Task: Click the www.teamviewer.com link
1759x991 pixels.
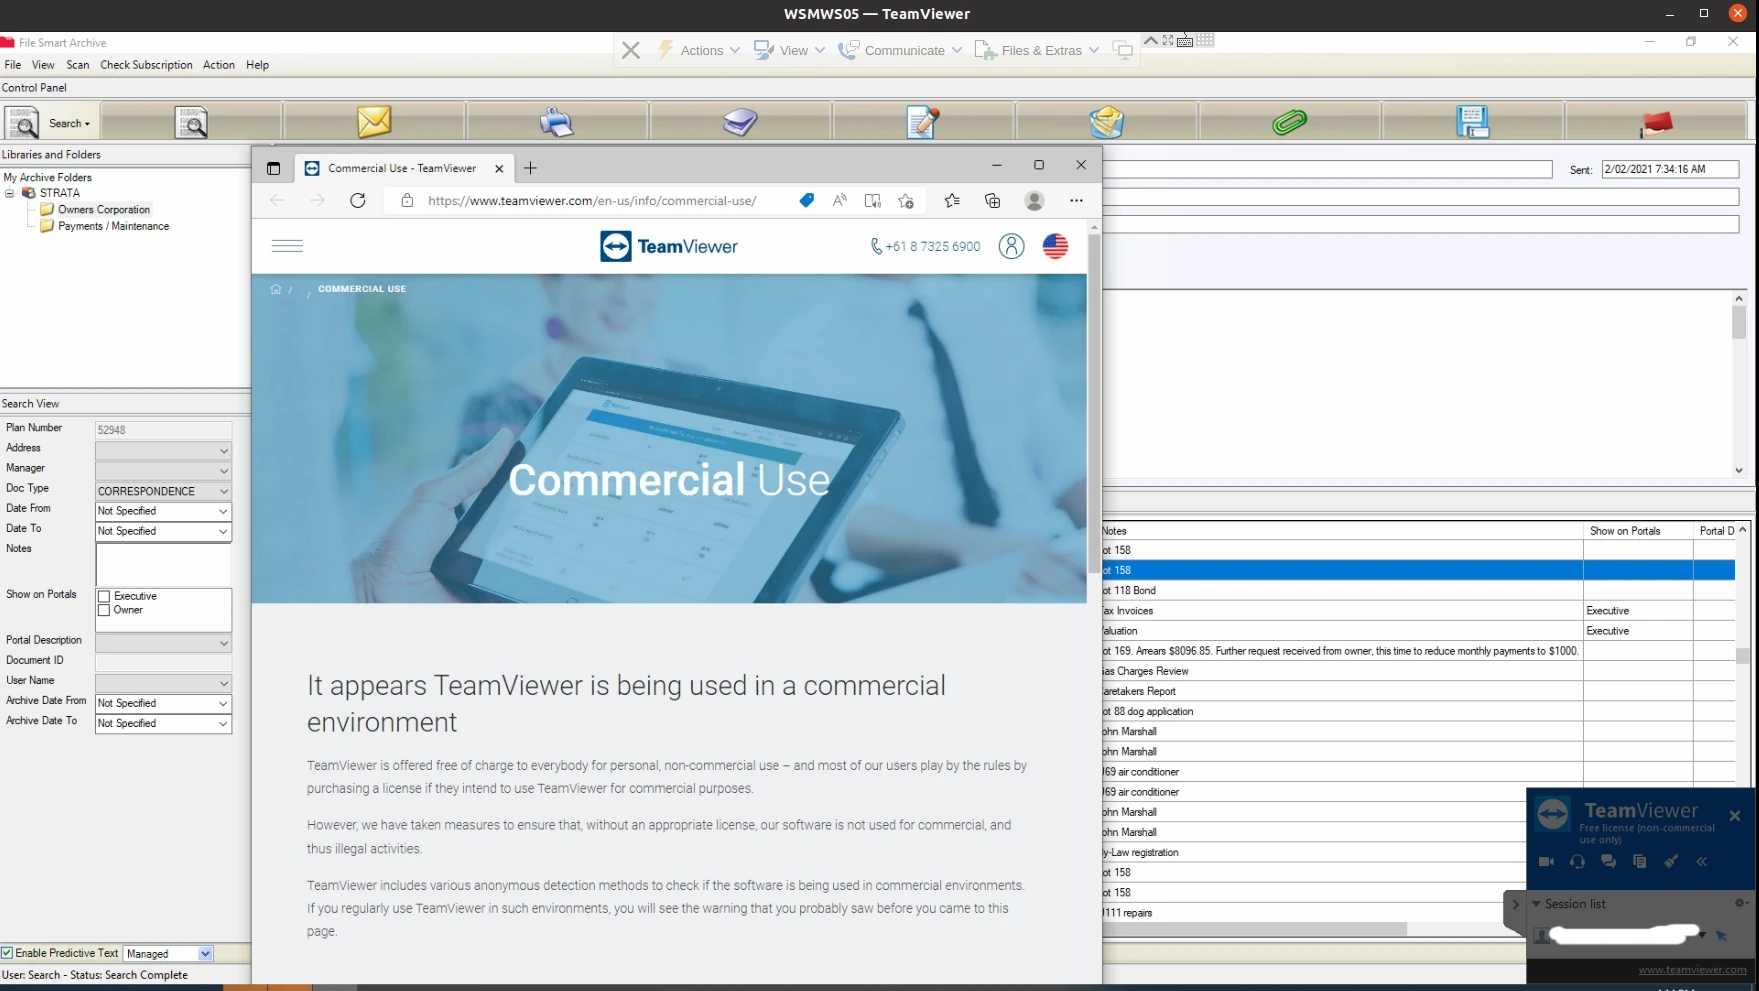Action: click(x=1692, y=970)
